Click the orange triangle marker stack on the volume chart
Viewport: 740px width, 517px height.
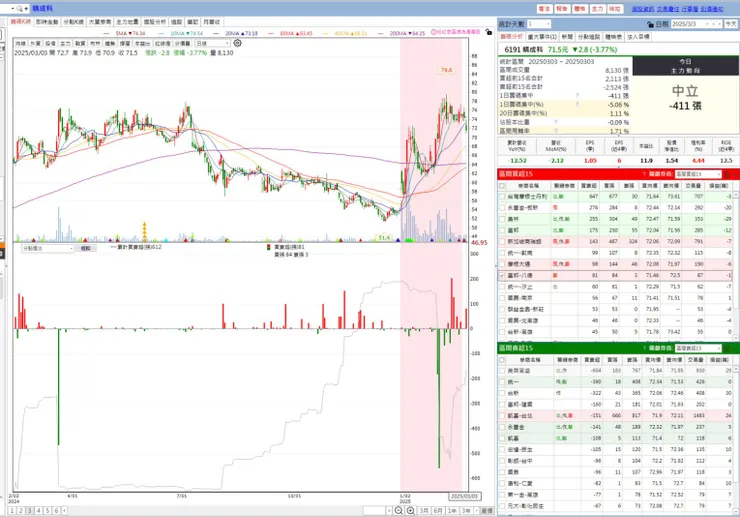coord(144,231)
